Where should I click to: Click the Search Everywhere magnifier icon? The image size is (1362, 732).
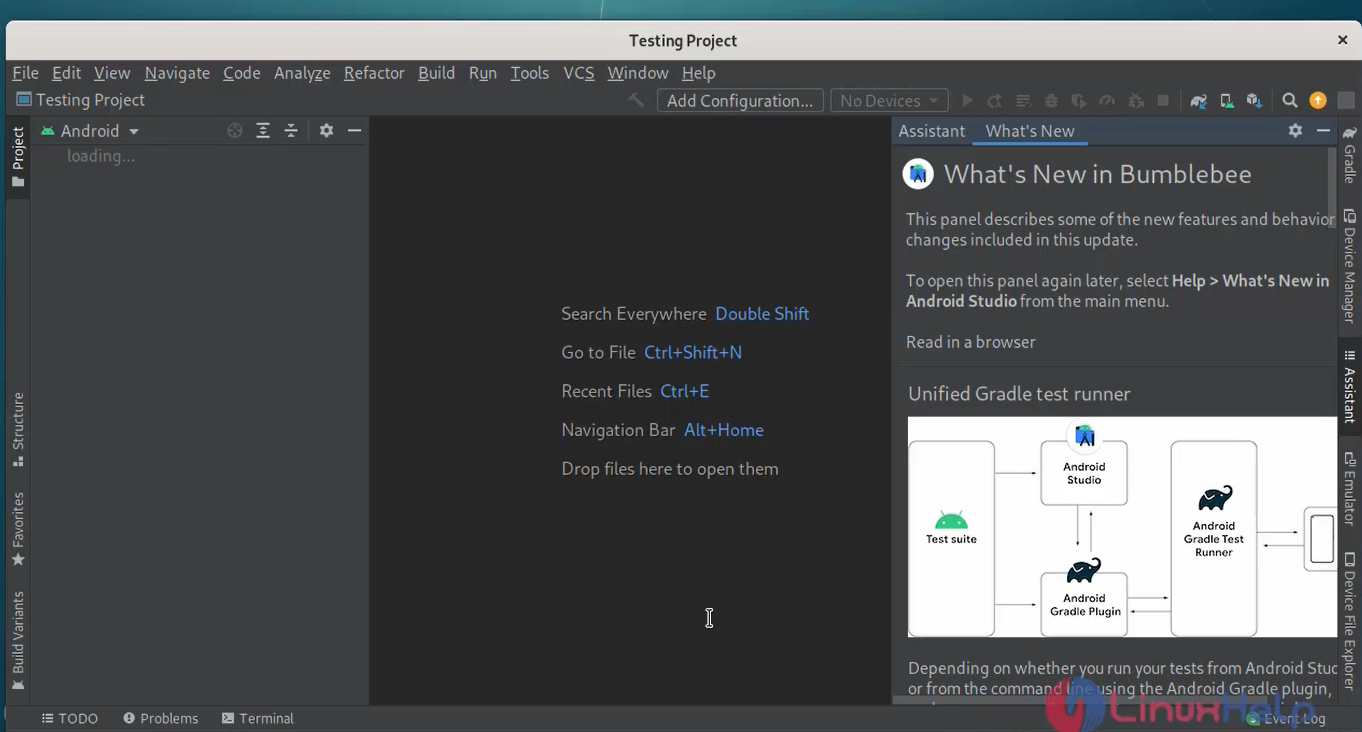point(1290,101)
